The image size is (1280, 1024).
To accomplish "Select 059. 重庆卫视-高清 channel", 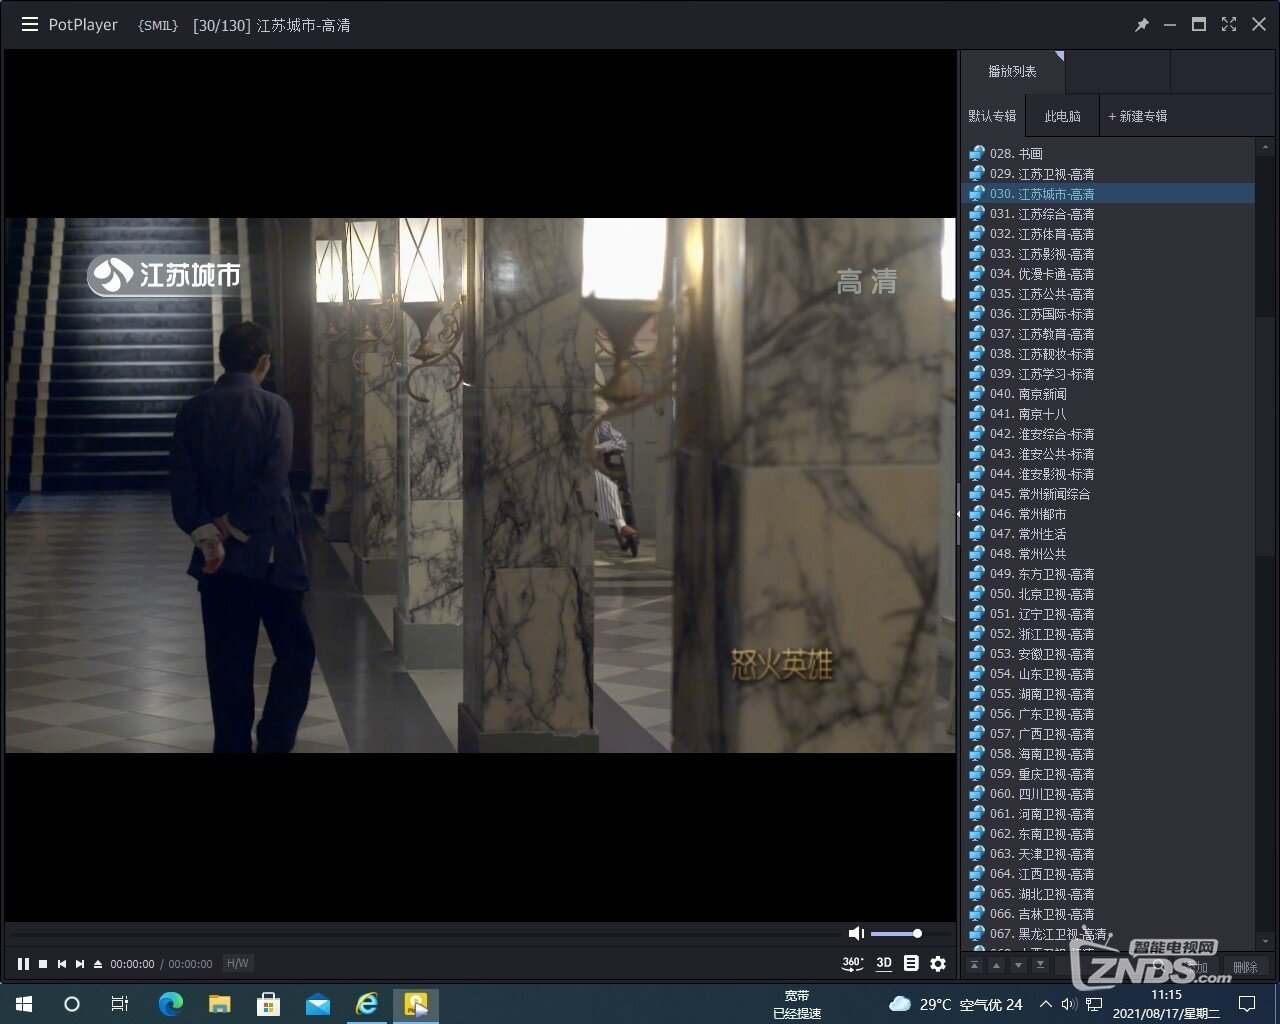I will click(x=1108, y=774).
